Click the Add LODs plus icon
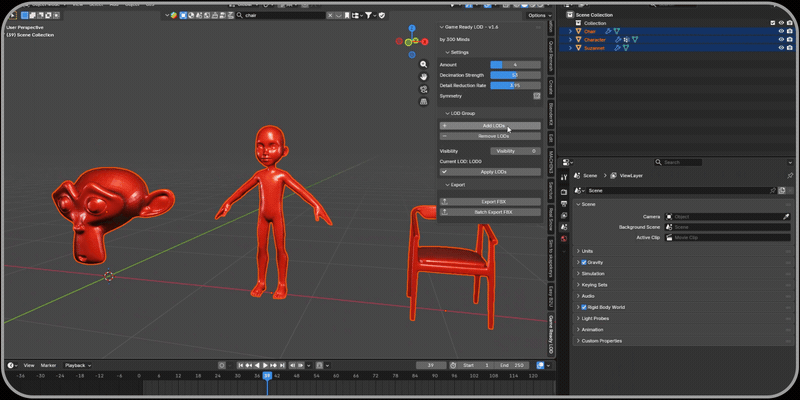 coord(444,126)
